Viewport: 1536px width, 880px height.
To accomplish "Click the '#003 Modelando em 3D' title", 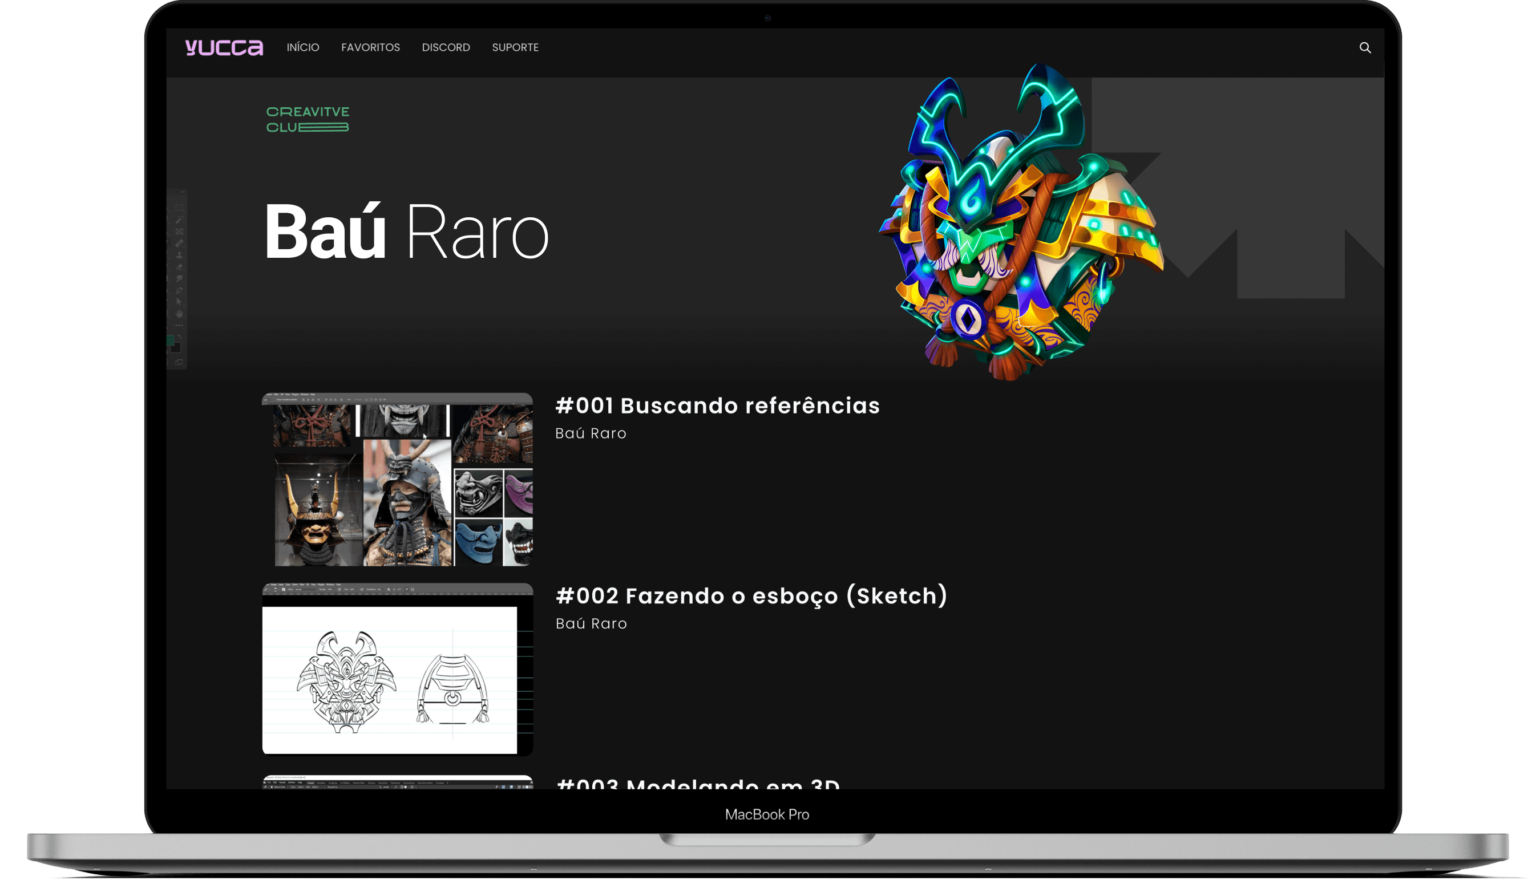I will click(697, 782).
